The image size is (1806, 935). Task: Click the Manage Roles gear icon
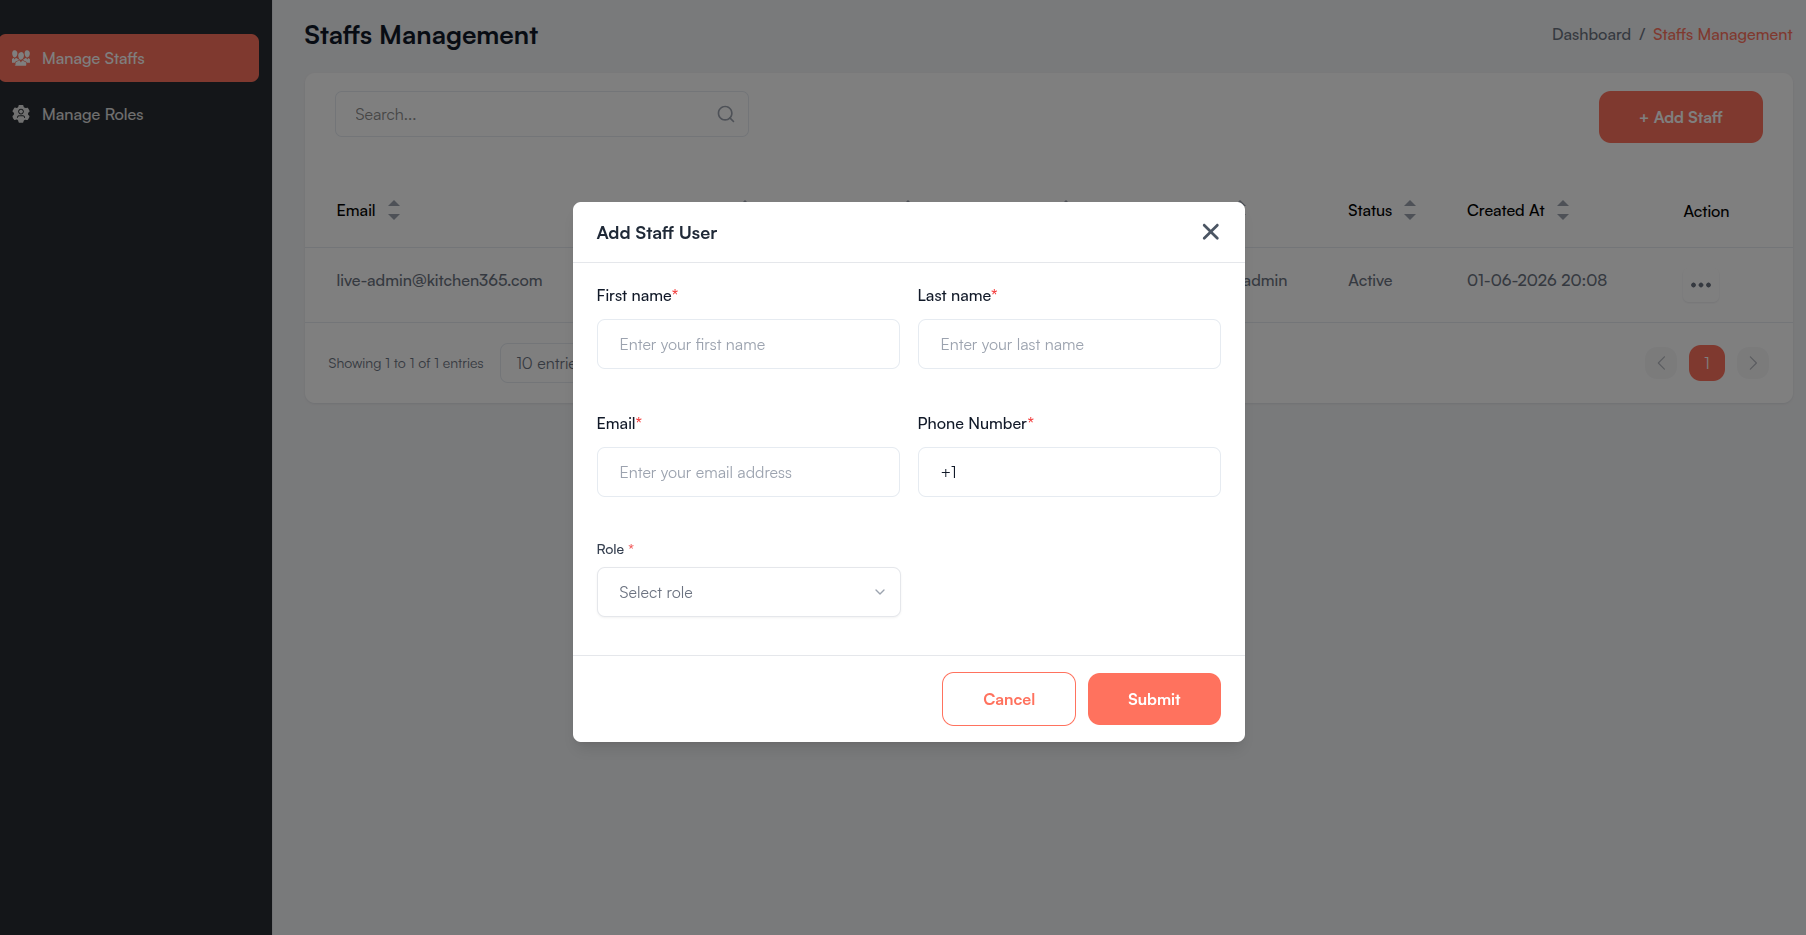21,114
